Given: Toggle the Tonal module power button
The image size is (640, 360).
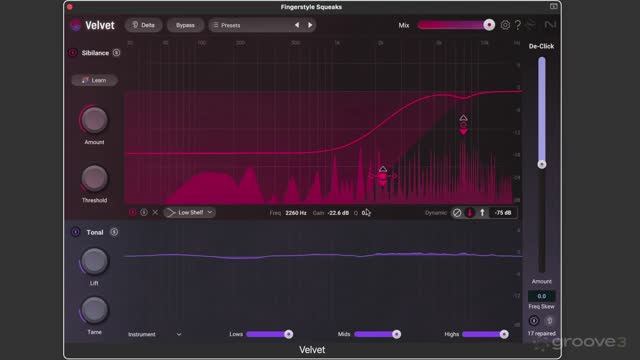Looking at the screenshot, I should 76,232.
